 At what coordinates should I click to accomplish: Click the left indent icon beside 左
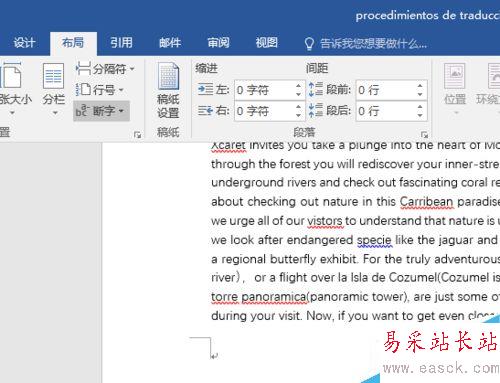(205, 90)
